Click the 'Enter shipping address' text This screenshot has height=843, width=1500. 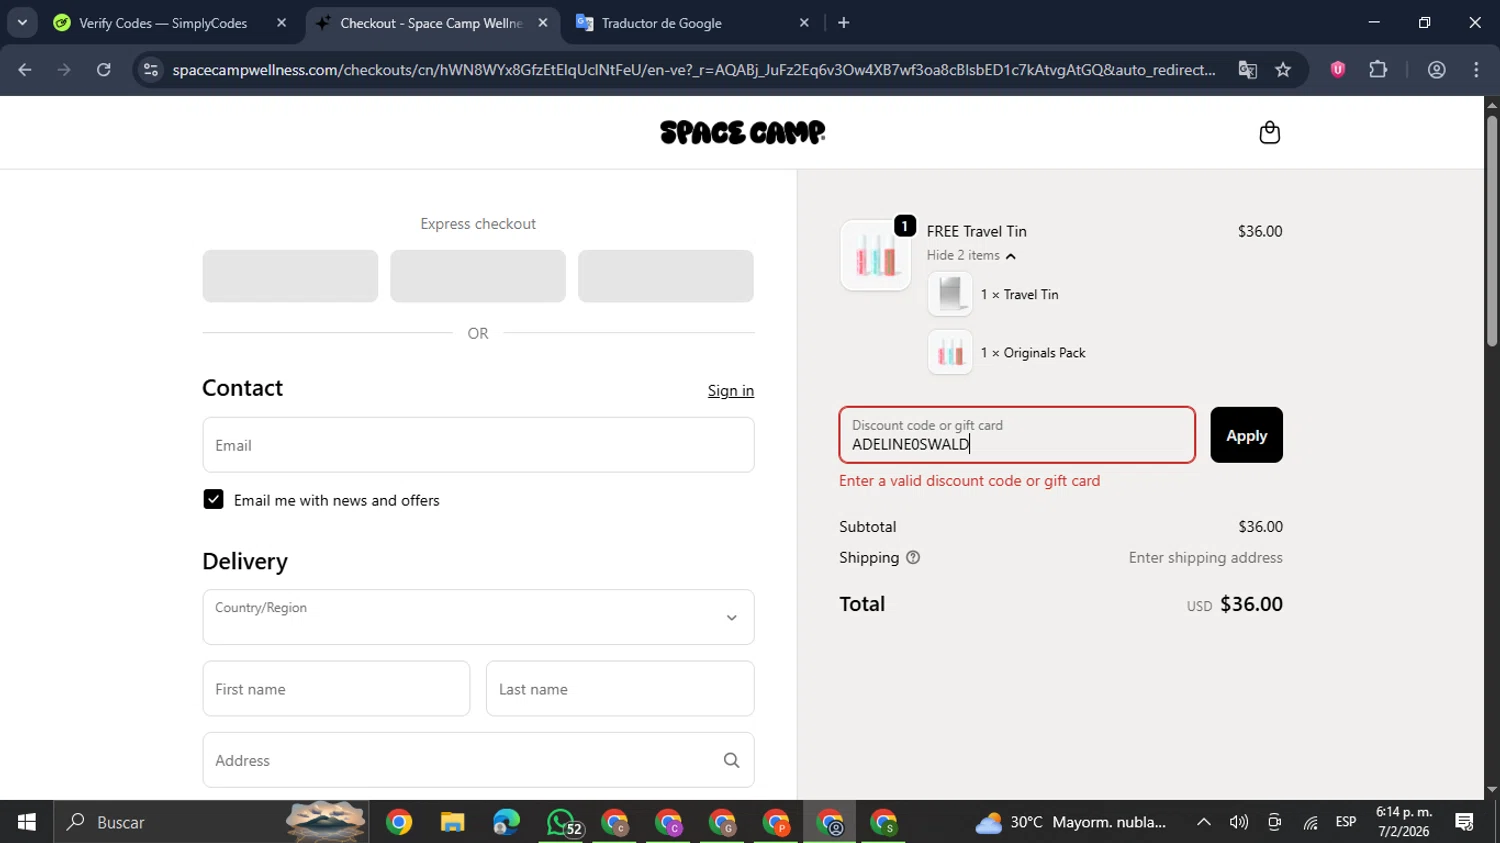[x=1205, y=558]
